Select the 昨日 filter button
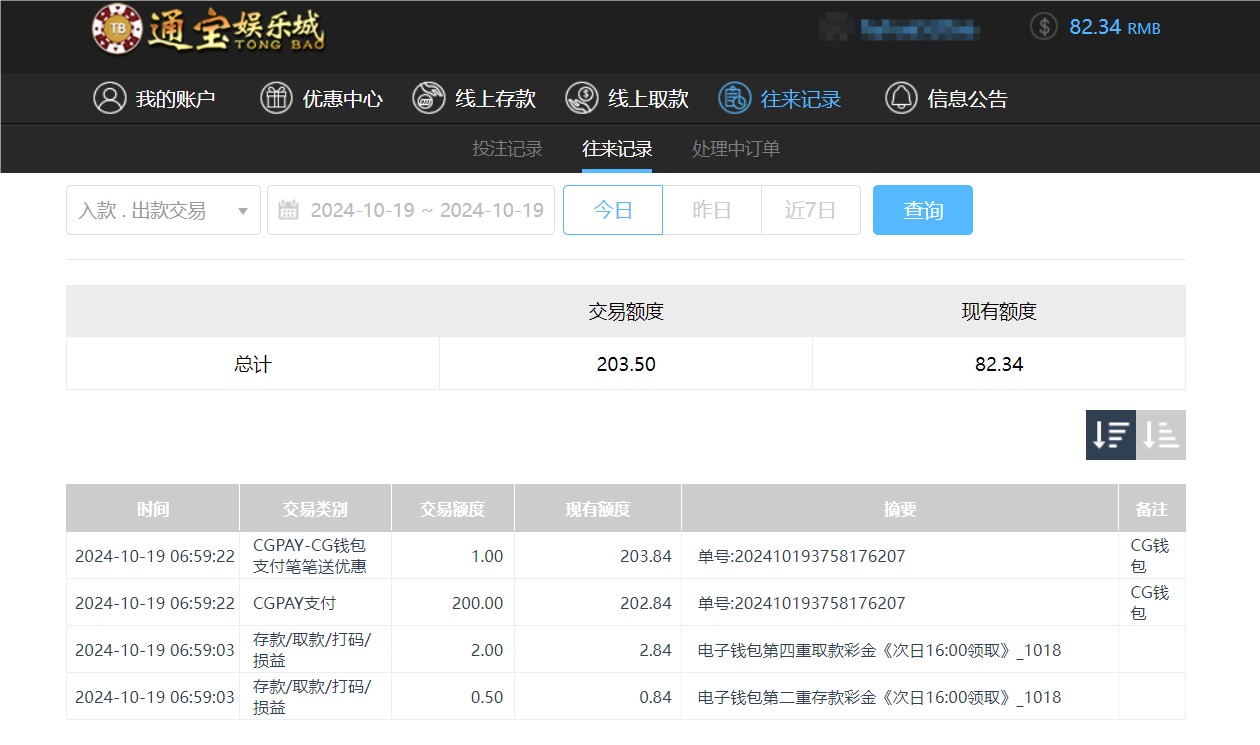 tap(711, 210)
